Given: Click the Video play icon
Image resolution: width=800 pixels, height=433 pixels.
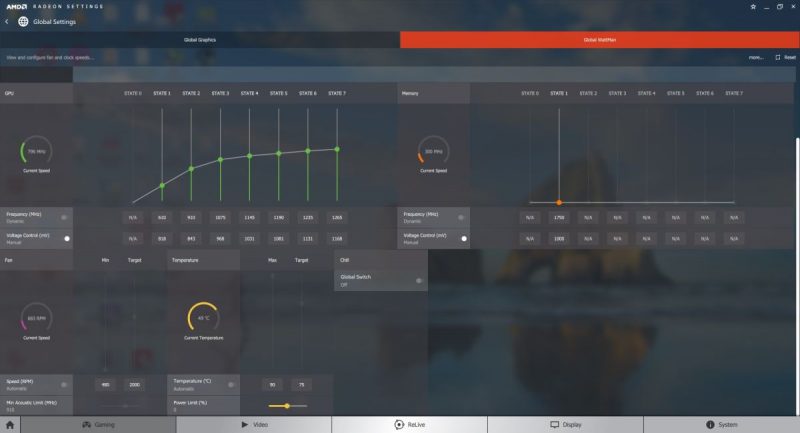Looking at the screenshot, I should click(245, 424).
